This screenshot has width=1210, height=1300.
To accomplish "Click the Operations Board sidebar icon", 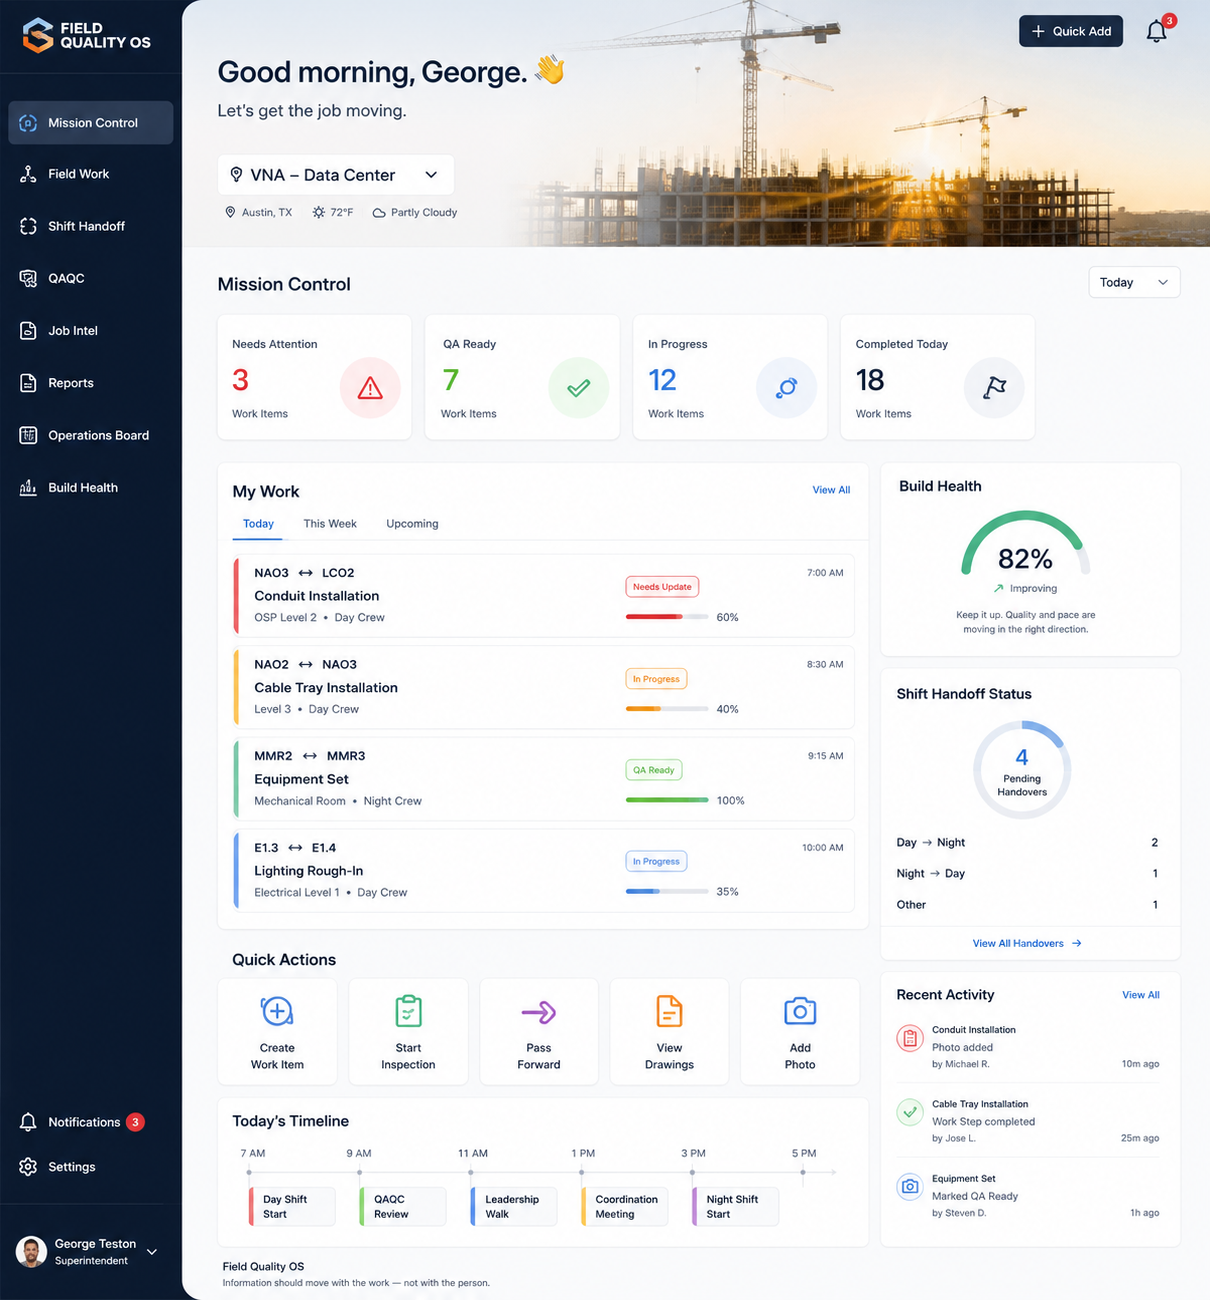I will tap(28, 435).
